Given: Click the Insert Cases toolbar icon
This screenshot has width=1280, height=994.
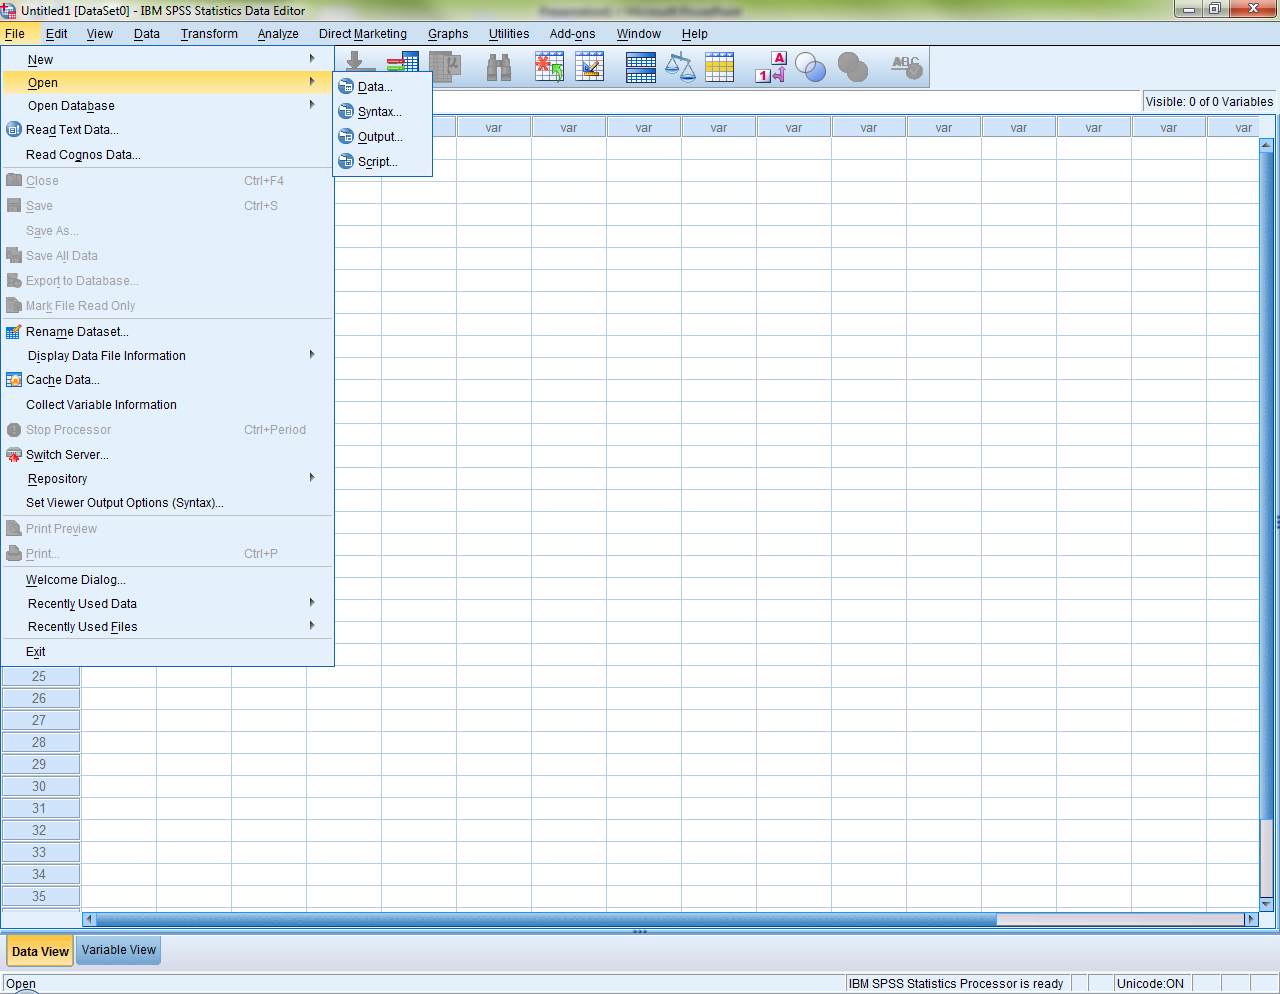Looking at the screenshot, I should (x=549, y=67).
